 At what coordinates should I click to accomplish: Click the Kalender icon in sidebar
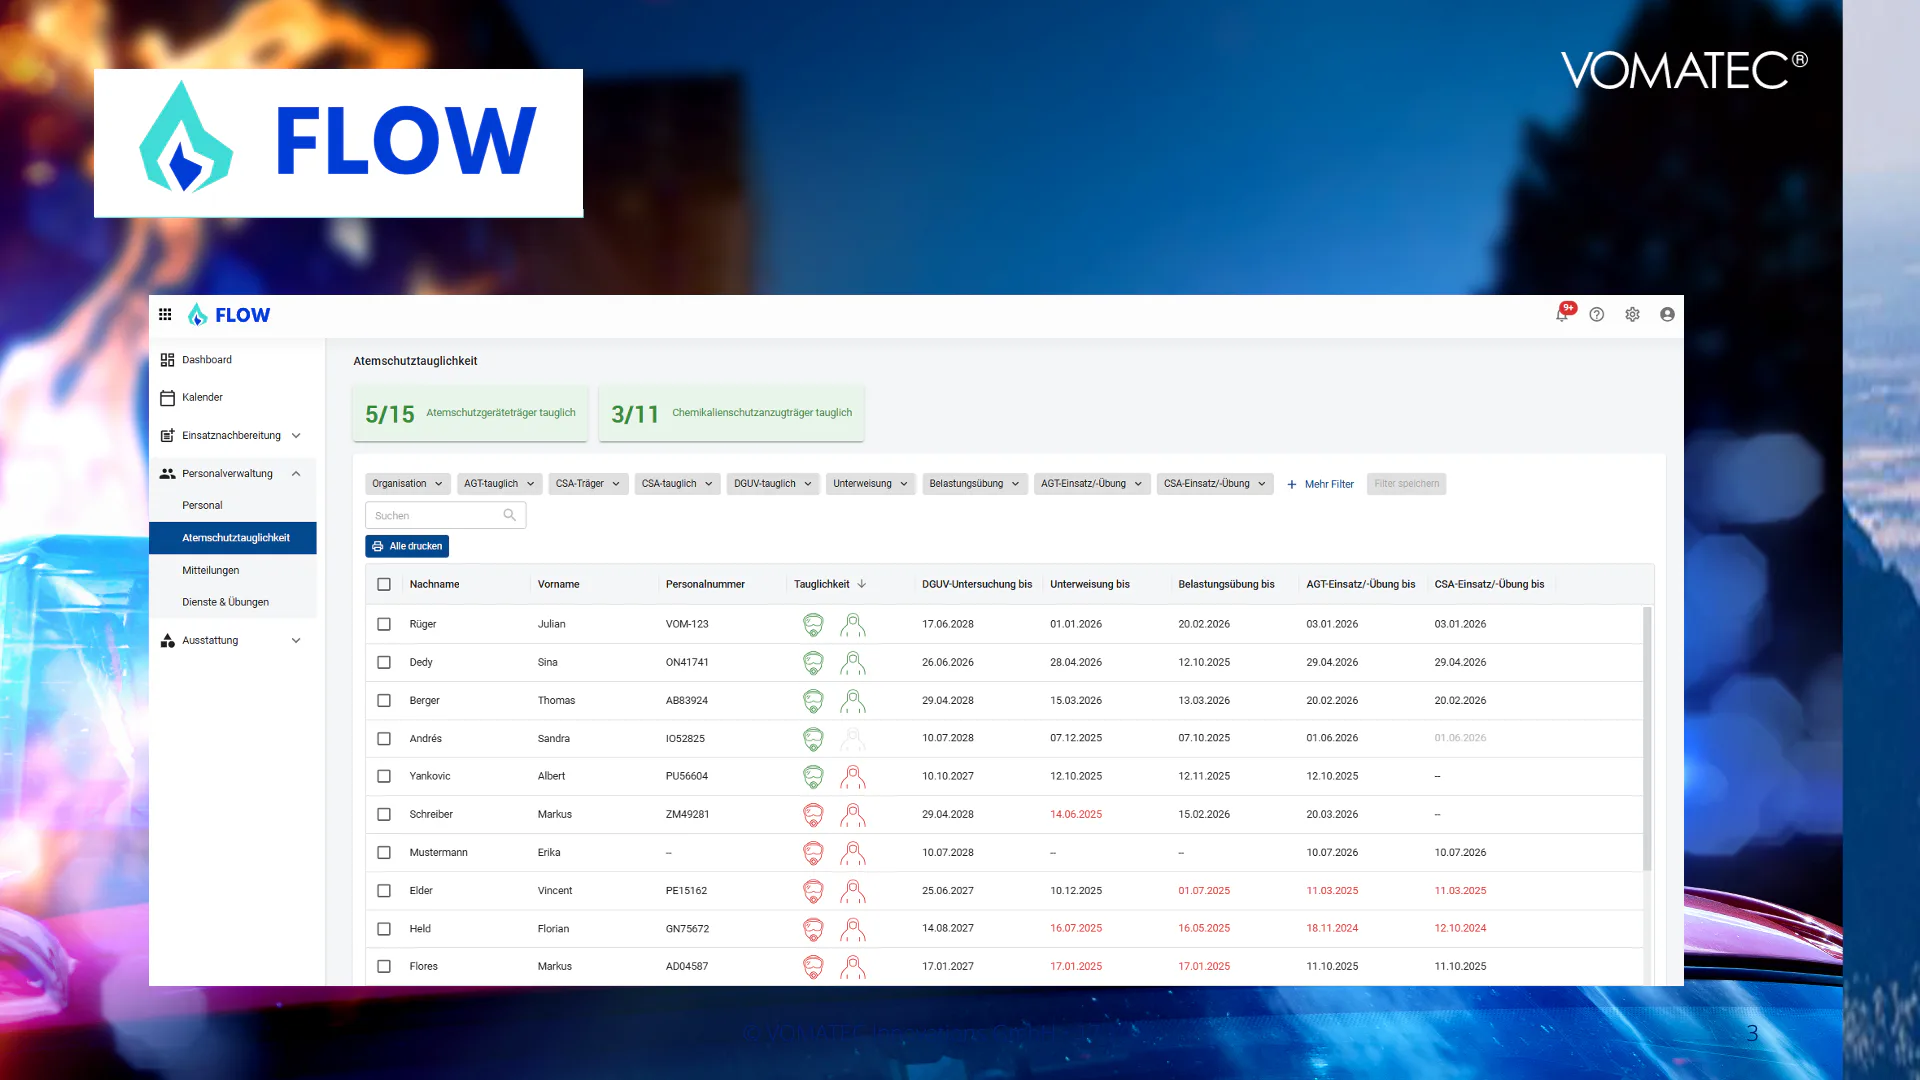tap(167, 398)
